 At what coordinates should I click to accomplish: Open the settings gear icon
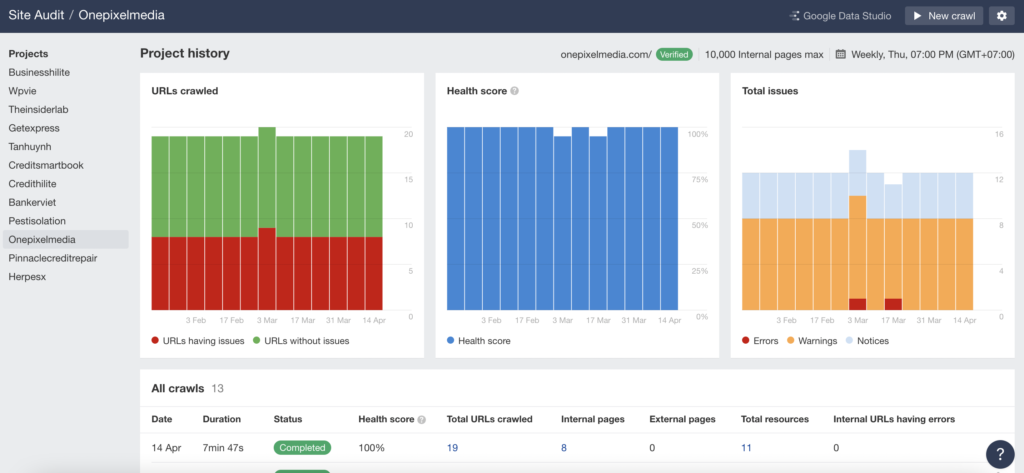pos(1002,16)
